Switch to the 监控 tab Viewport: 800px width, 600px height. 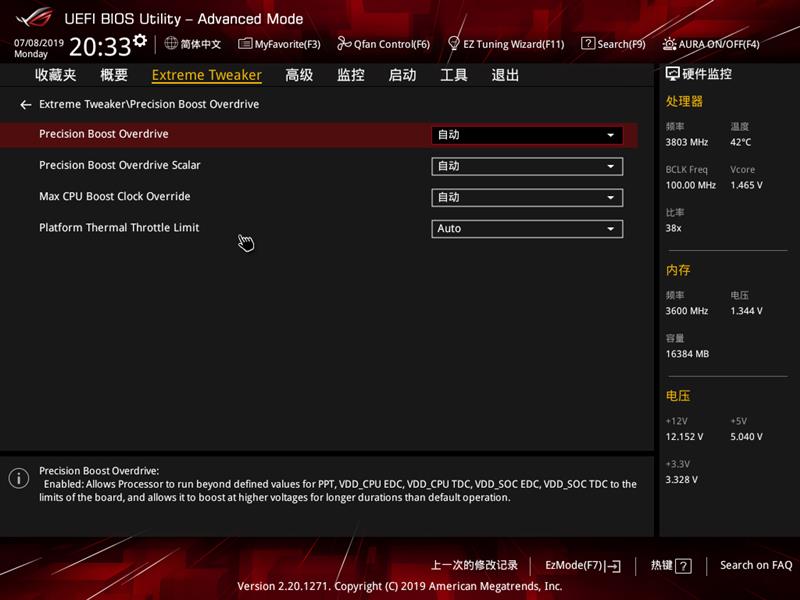[352, 75]
